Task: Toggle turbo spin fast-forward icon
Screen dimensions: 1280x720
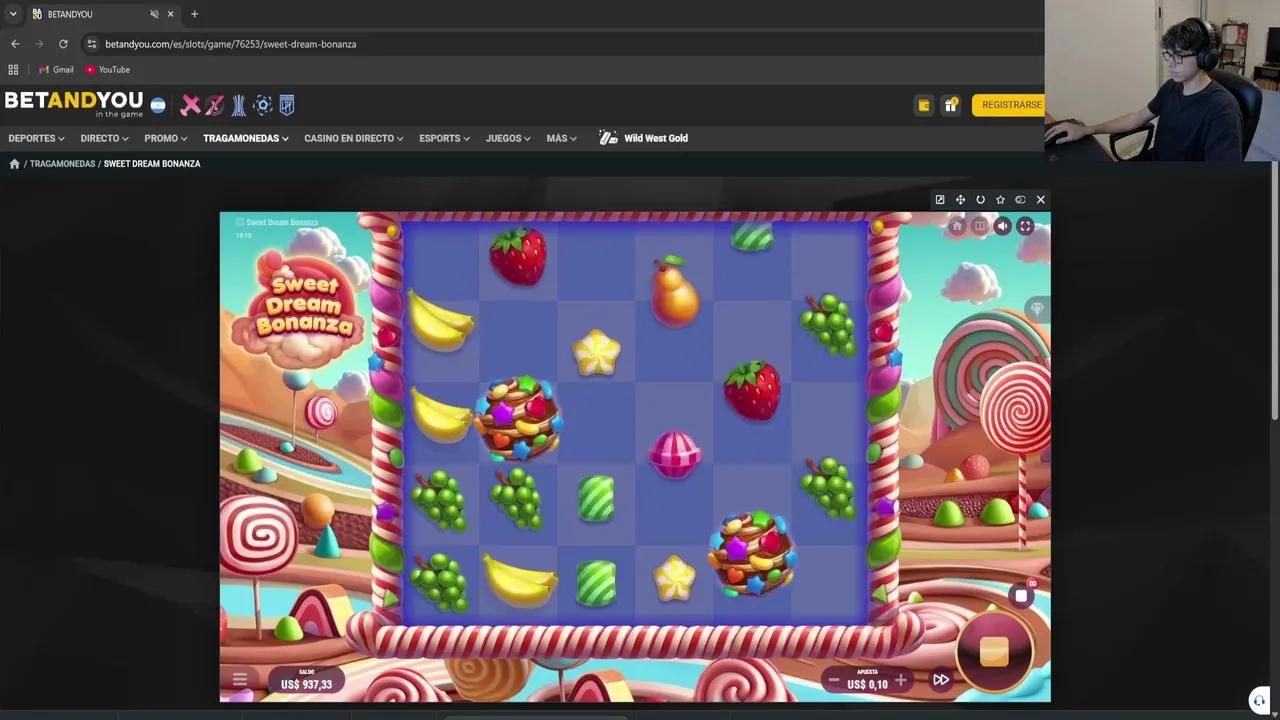Action: [941, 680]
